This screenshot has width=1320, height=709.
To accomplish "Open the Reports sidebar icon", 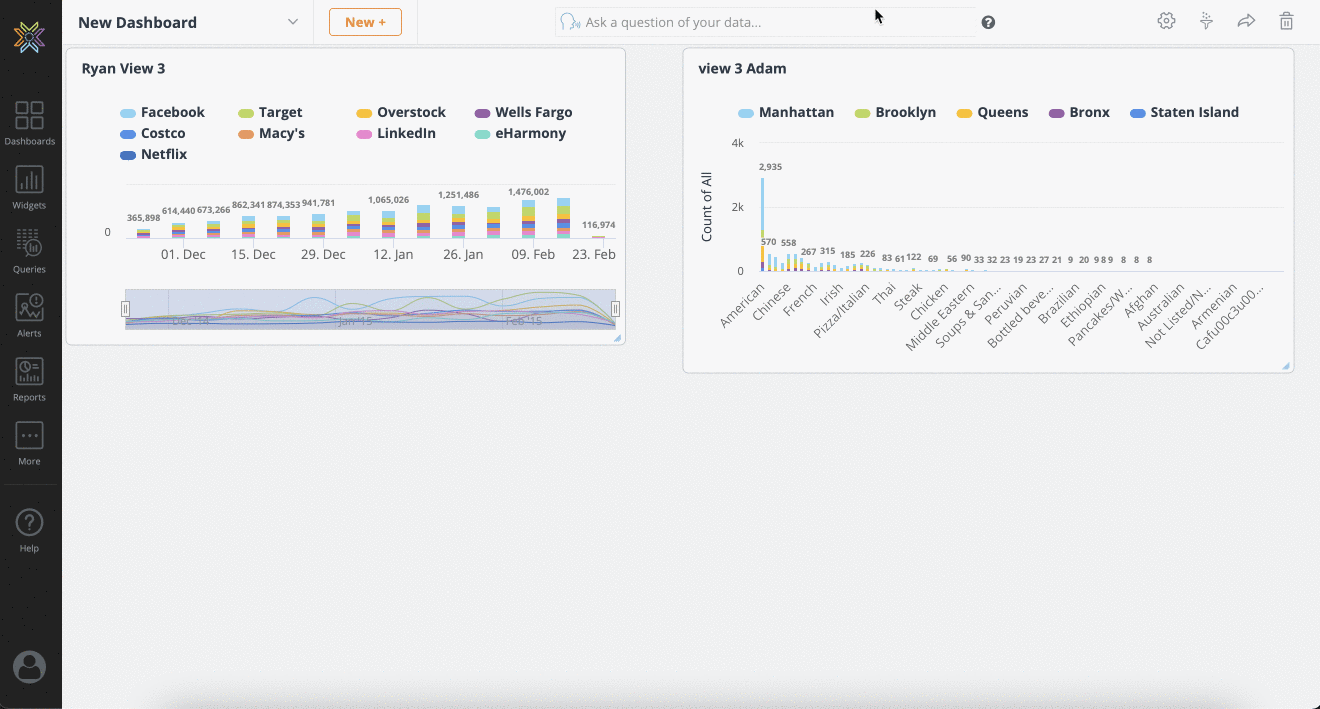I will pyautogui.click(x=29, y=378).
